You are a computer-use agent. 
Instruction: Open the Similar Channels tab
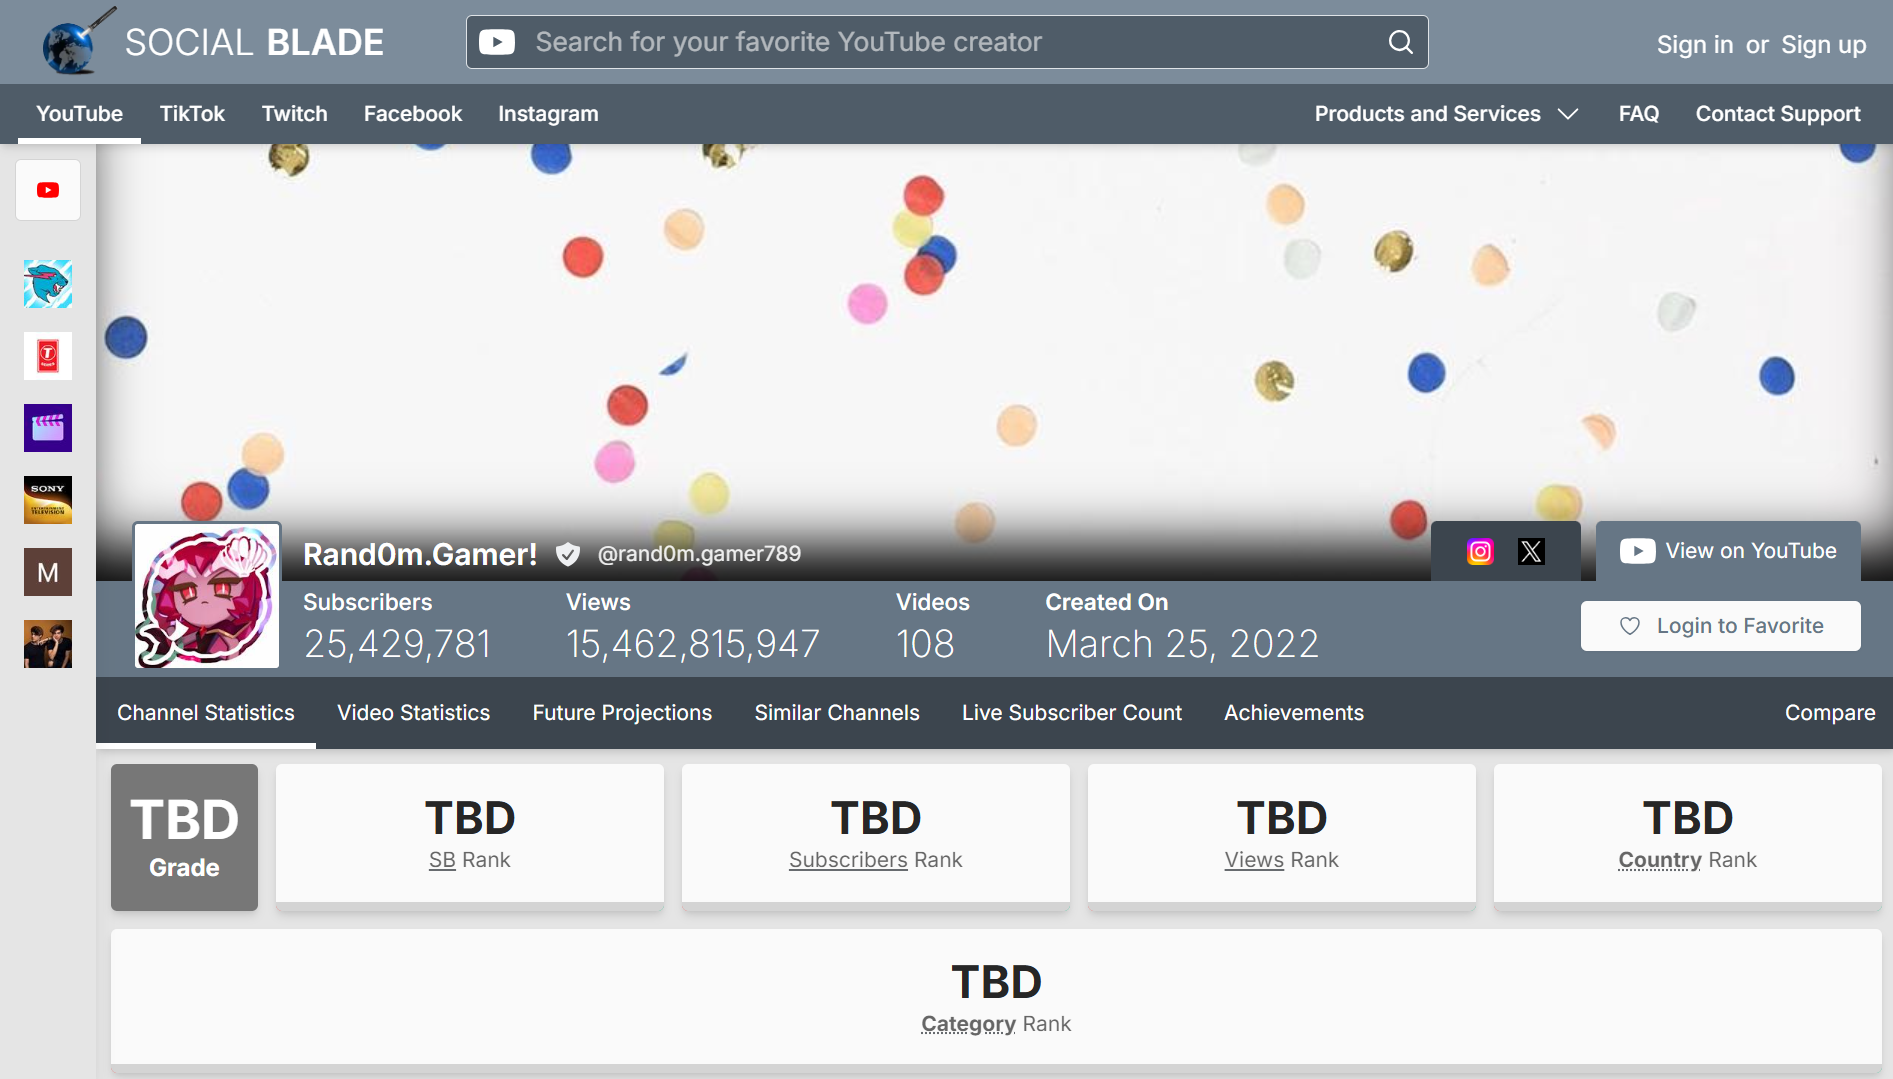(837, 713)
